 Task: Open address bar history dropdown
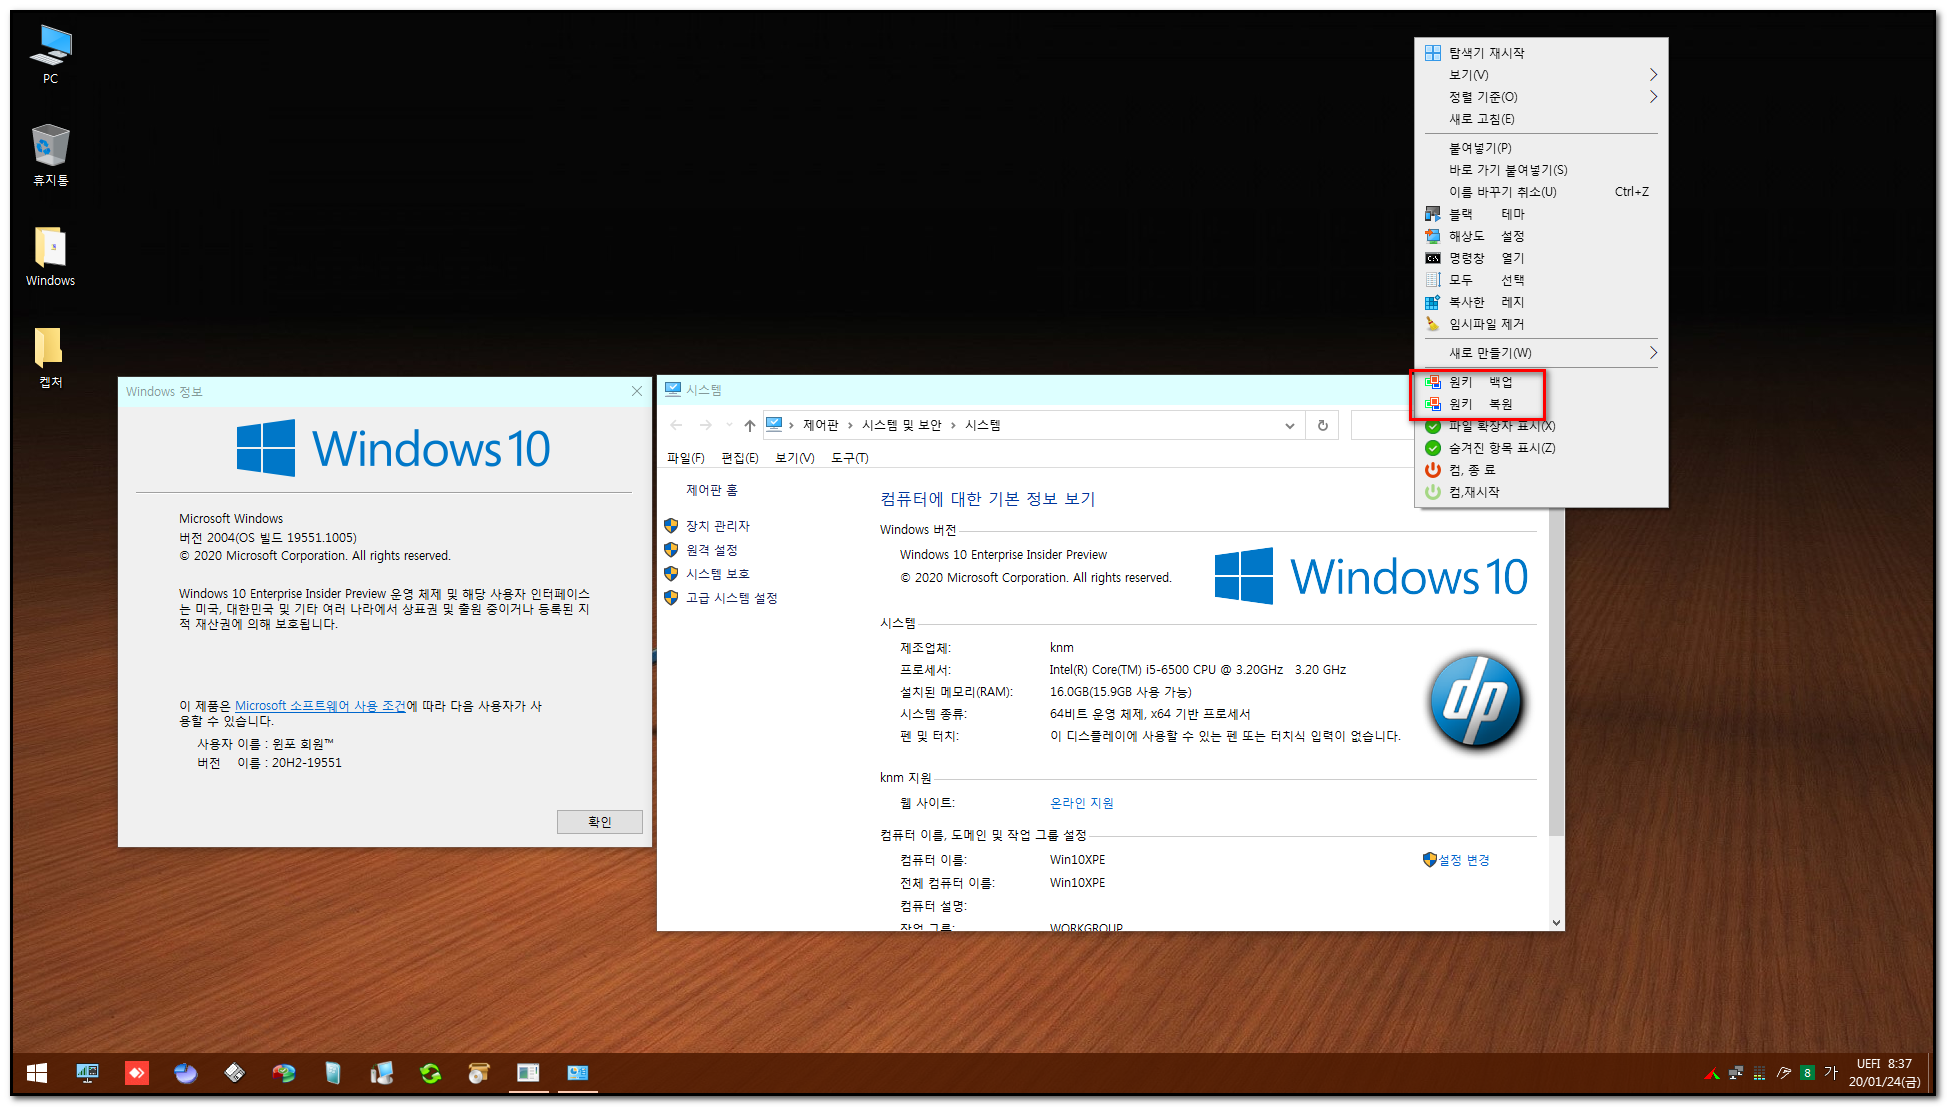(x=1290, y=425)
